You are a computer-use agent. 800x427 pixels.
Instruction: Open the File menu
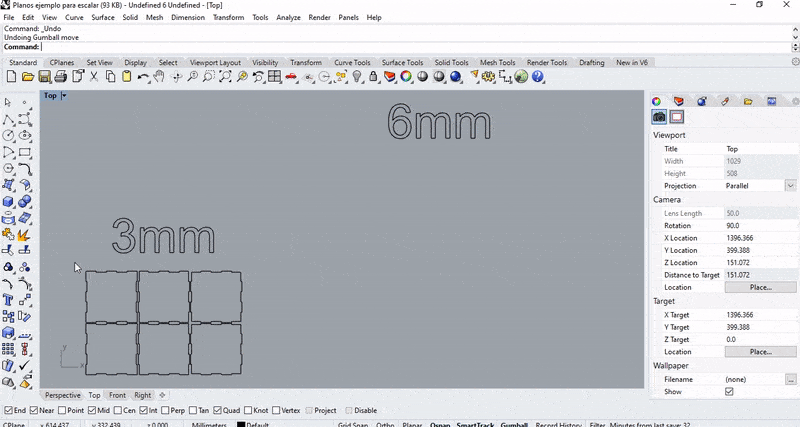pyautogui.click(x=9, y=17)
